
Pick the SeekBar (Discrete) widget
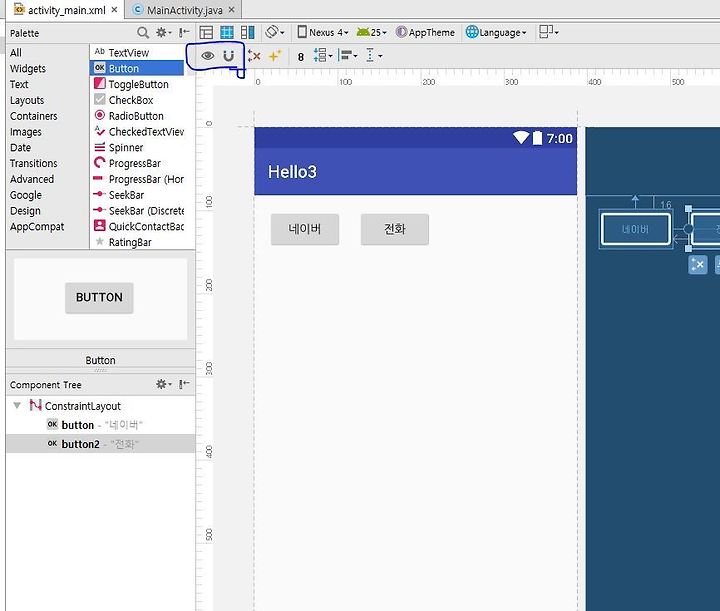pyautogui.click(x=137, y=211)
